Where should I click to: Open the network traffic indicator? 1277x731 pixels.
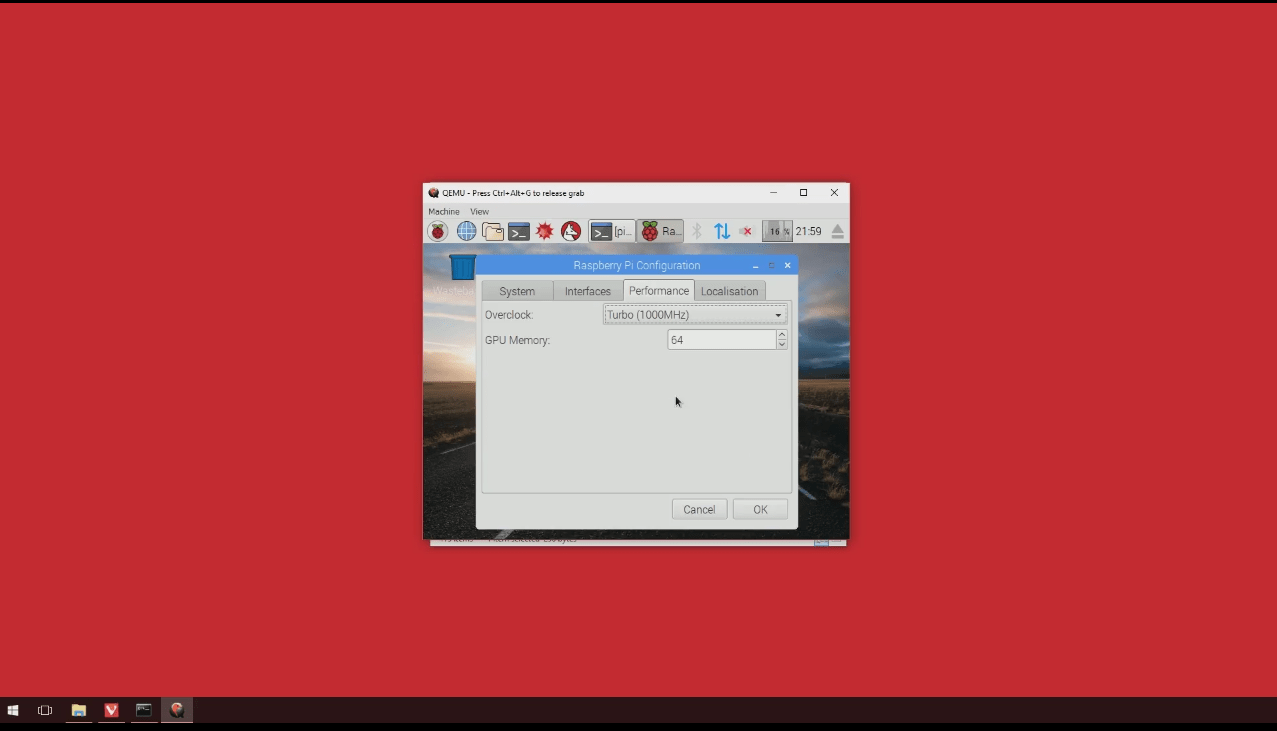[x=722, y=231]
